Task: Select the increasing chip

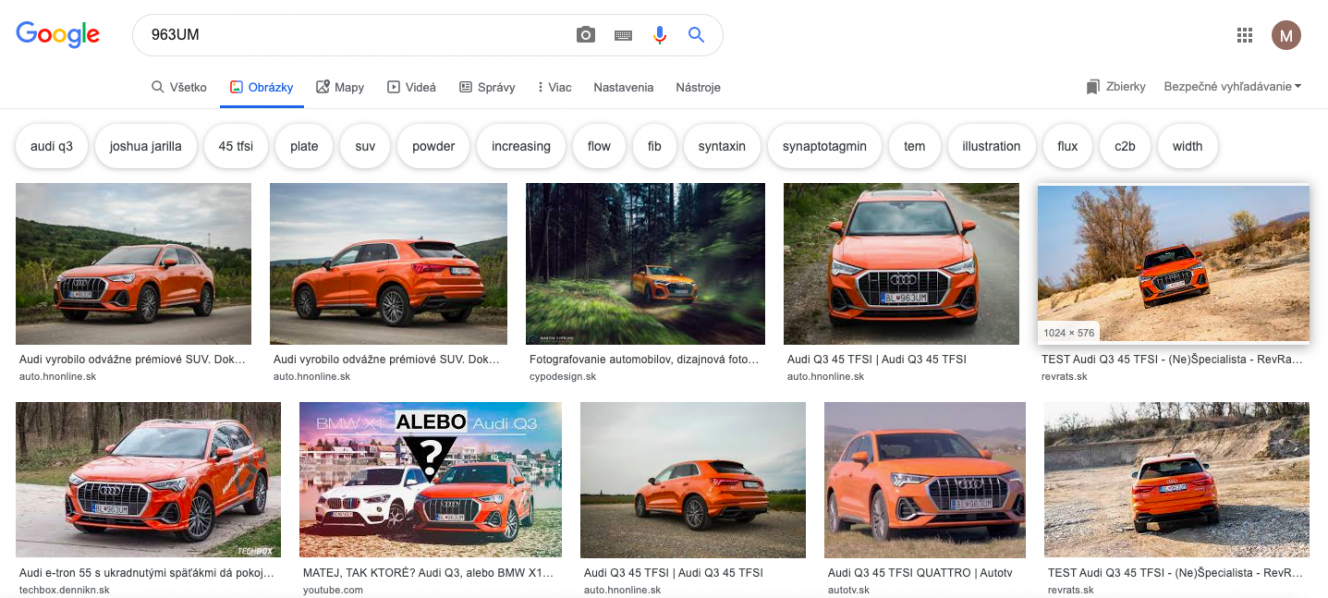Action: (521, 146)
